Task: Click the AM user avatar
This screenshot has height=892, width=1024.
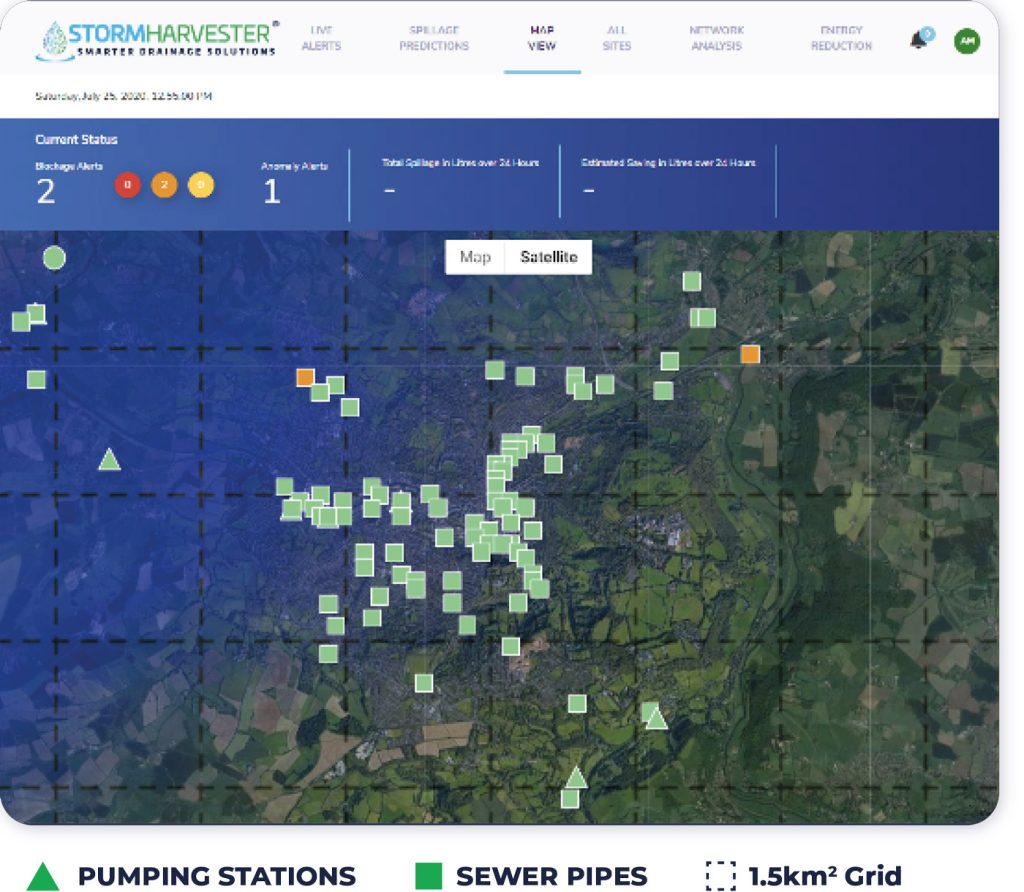Action: tap(966, 41)
